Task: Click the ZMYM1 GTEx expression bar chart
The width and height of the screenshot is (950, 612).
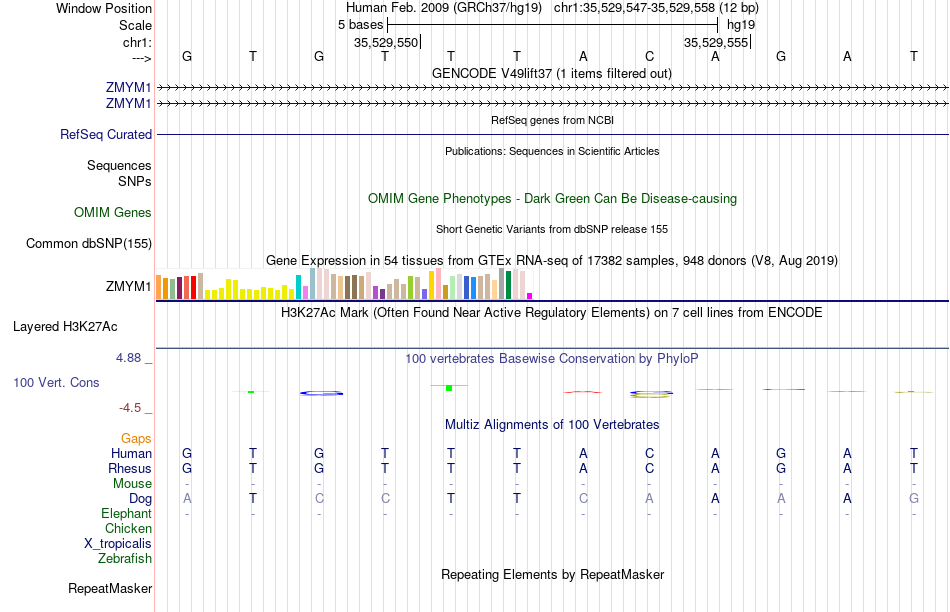Action: pyautogui.click(x=344, y=284)
